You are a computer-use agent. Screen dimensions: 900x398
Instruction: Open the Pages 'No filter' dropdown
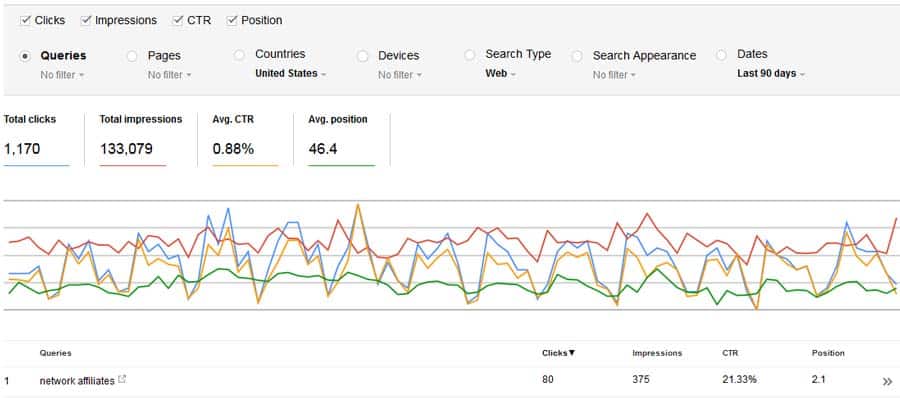tap(169, 75)
